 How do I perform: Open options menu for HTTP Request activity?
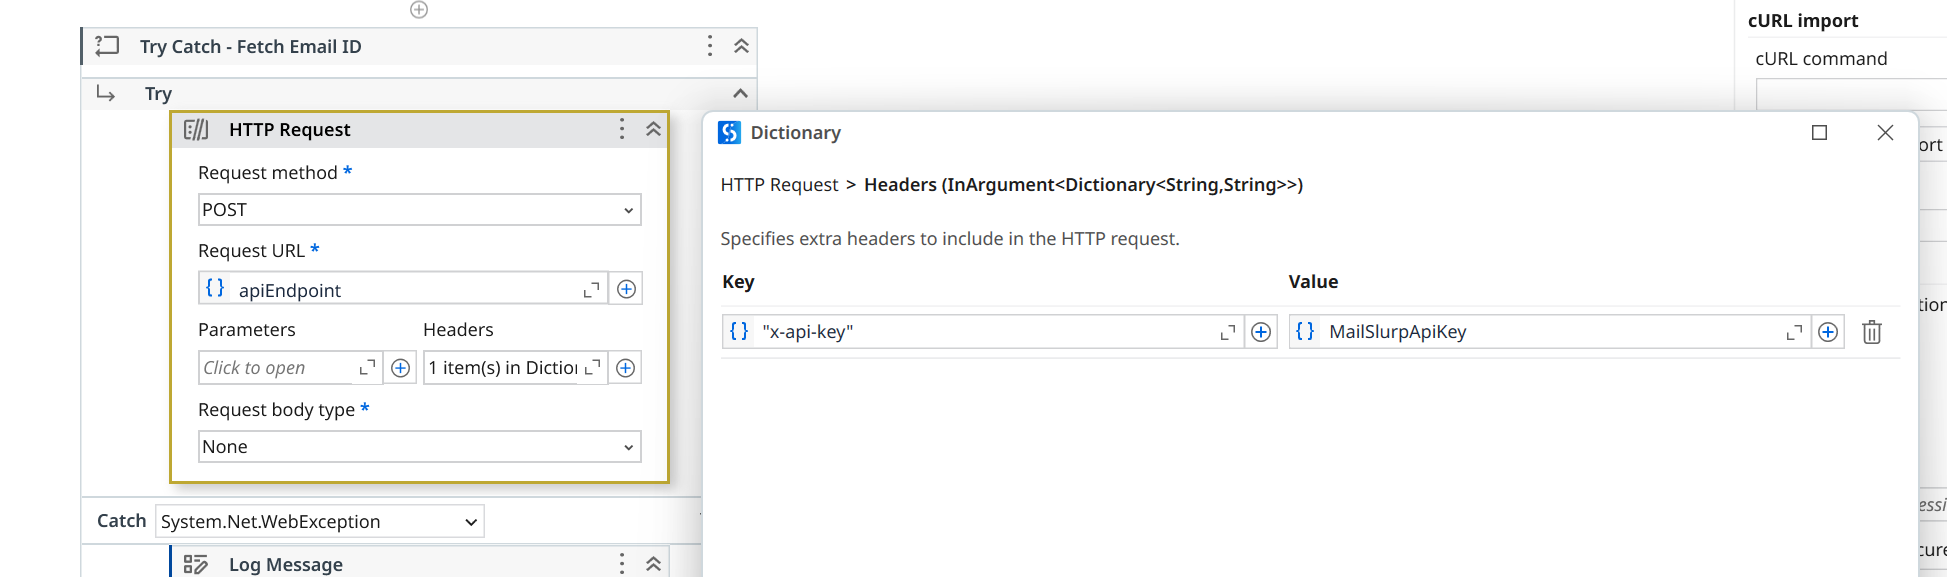622,129
